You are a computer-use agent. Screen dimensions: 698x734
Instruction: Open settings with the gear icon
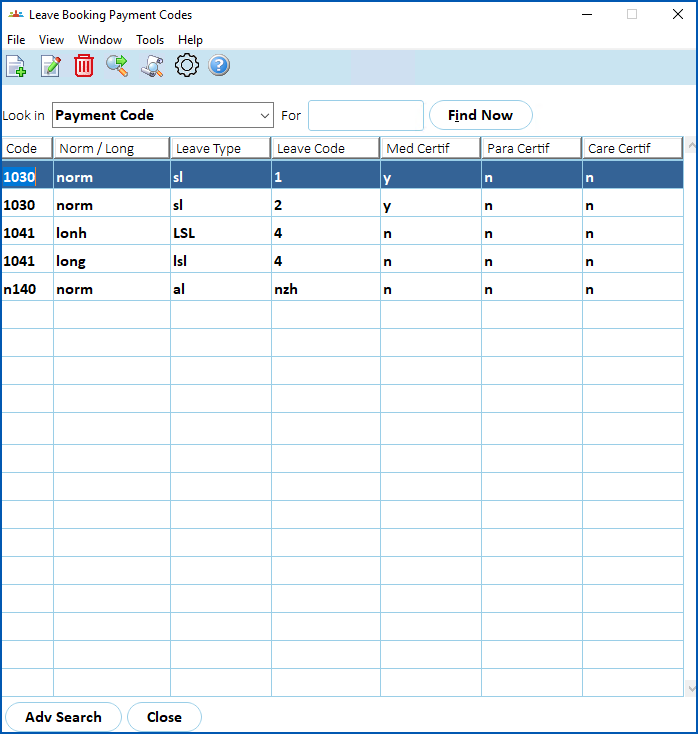186,66
